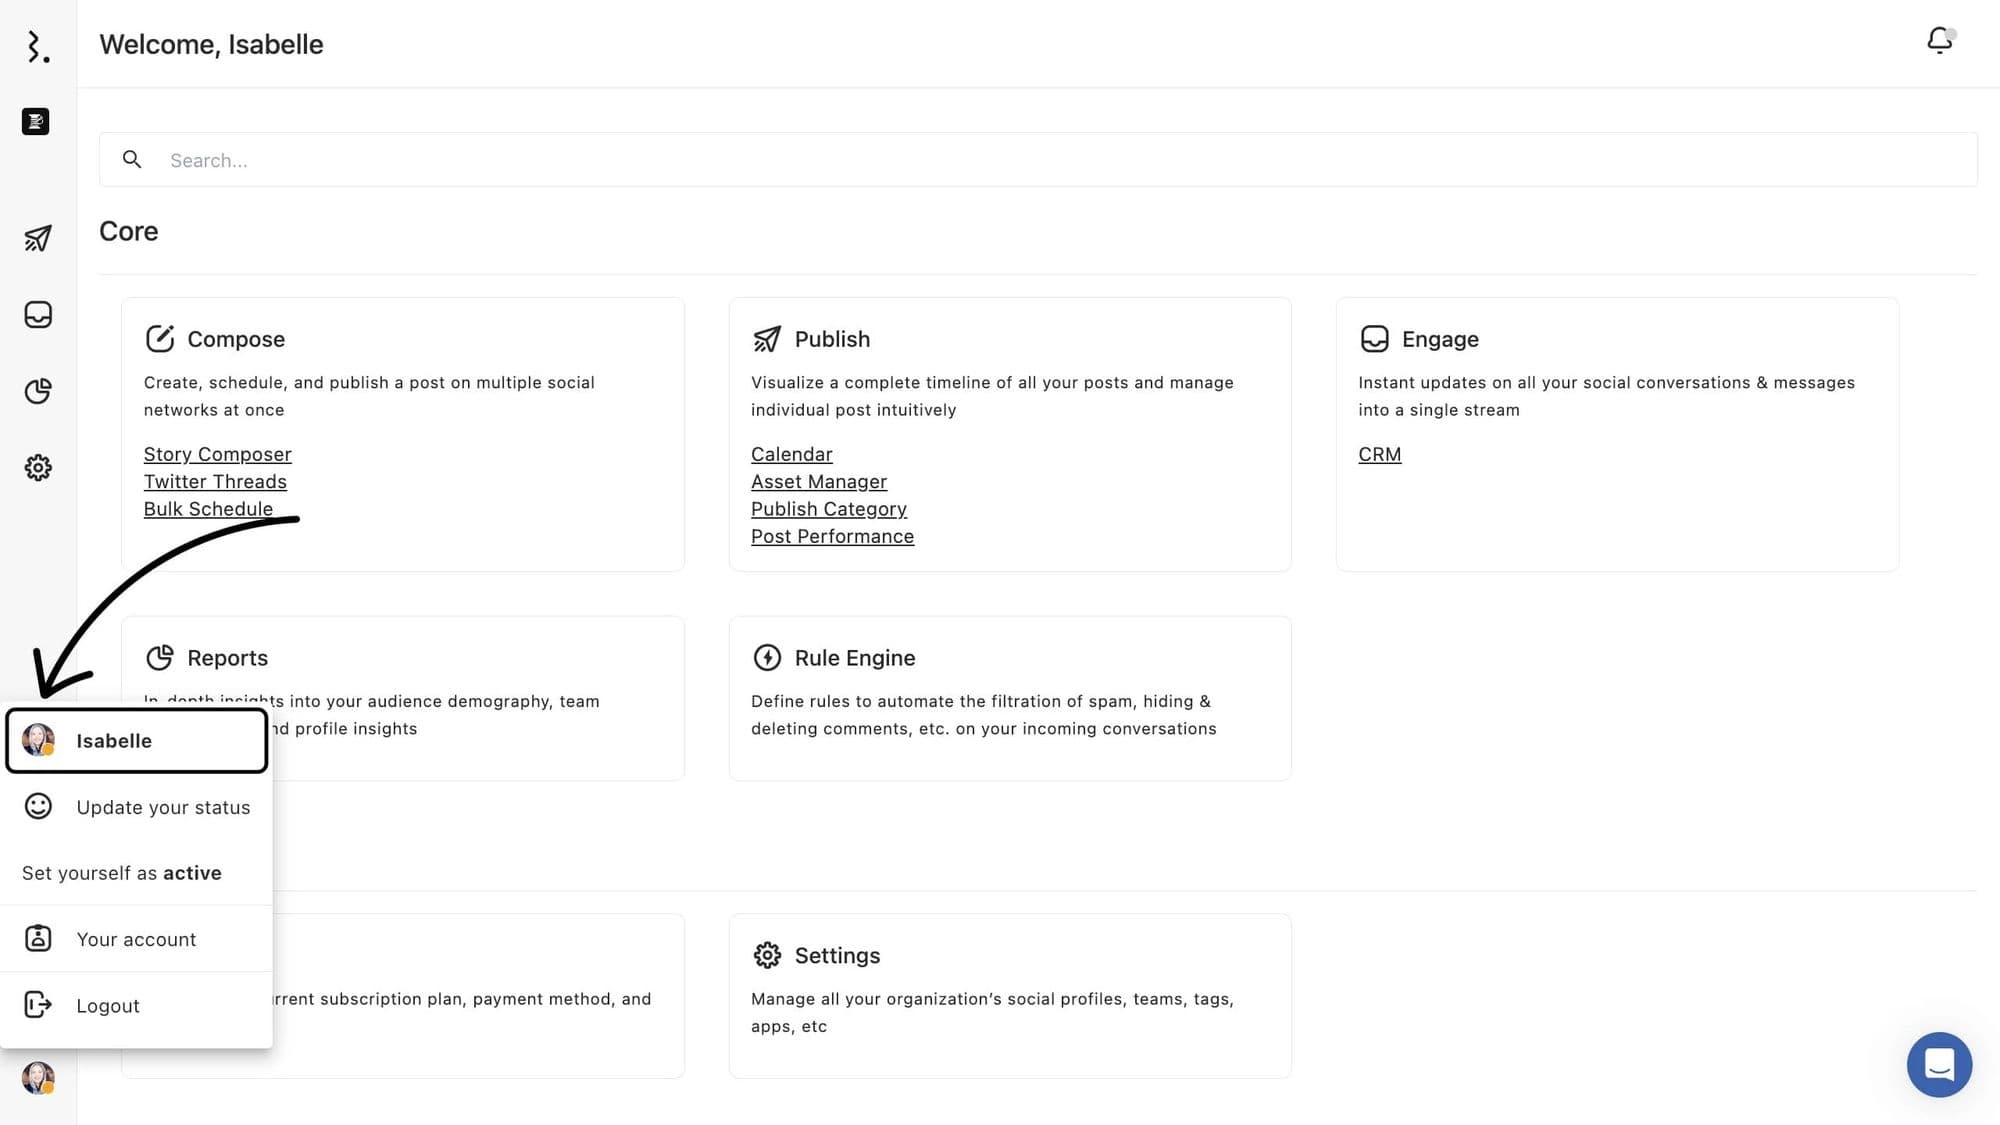Expand the Compose card options

235,338
